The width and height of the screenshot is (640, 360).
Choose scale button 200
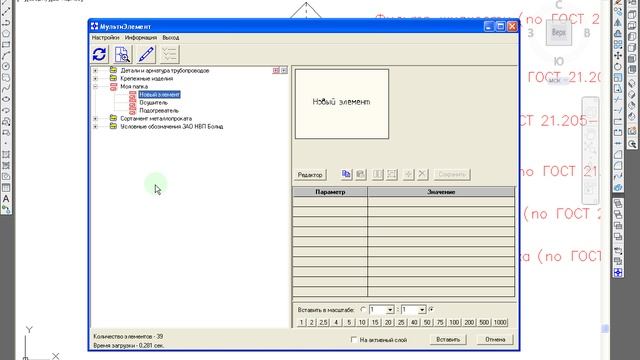coord(469,322)
